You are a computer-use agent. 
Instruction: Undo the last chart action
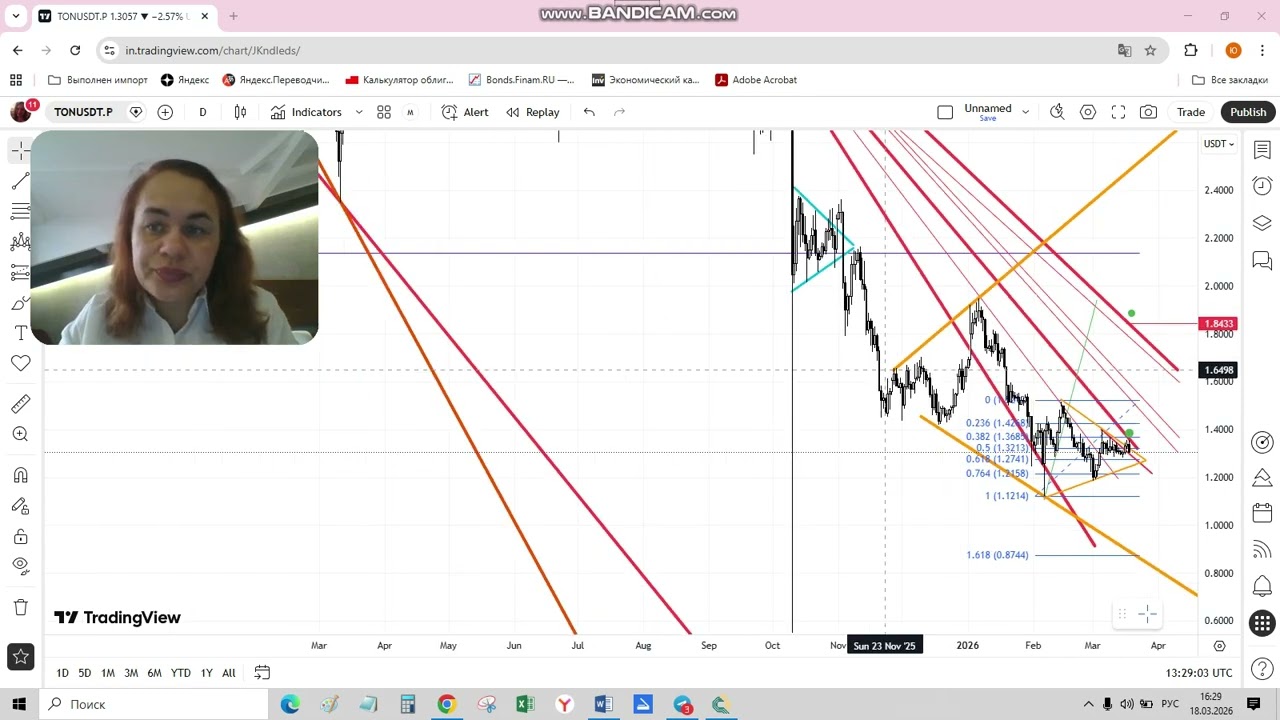589,112
